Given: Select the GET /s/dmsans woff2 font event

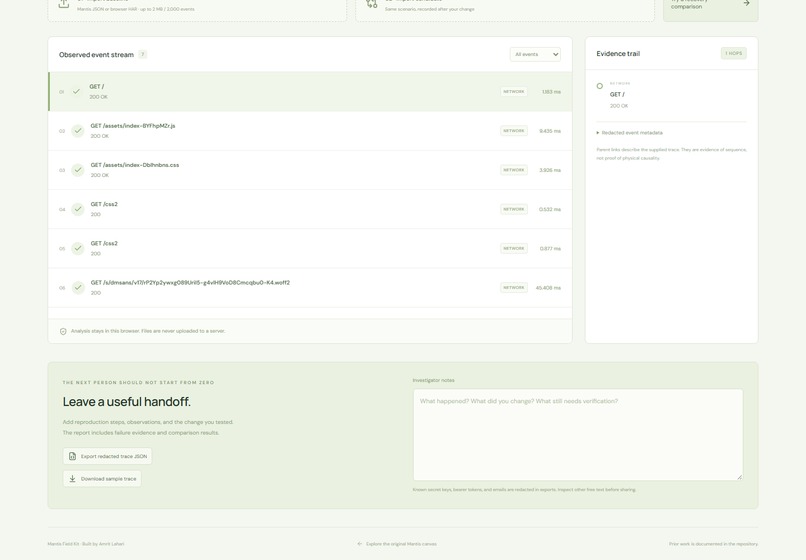Looking at the screenshot, I should coord(310,287).
